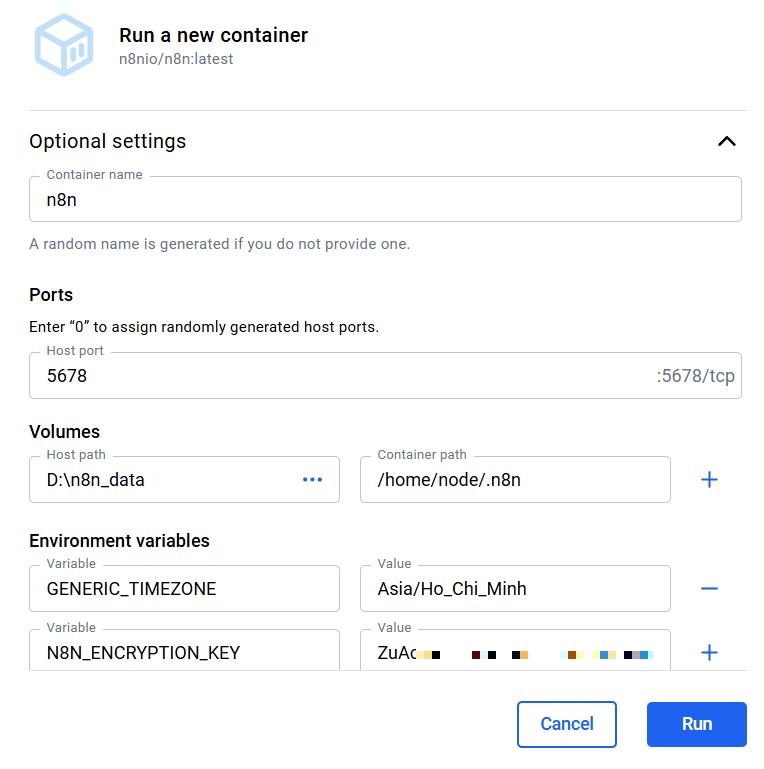764x769 pixels.
Task: Select the N8N_ENCRYPTION_KEY variable field
Action: [x=184, y=650]
